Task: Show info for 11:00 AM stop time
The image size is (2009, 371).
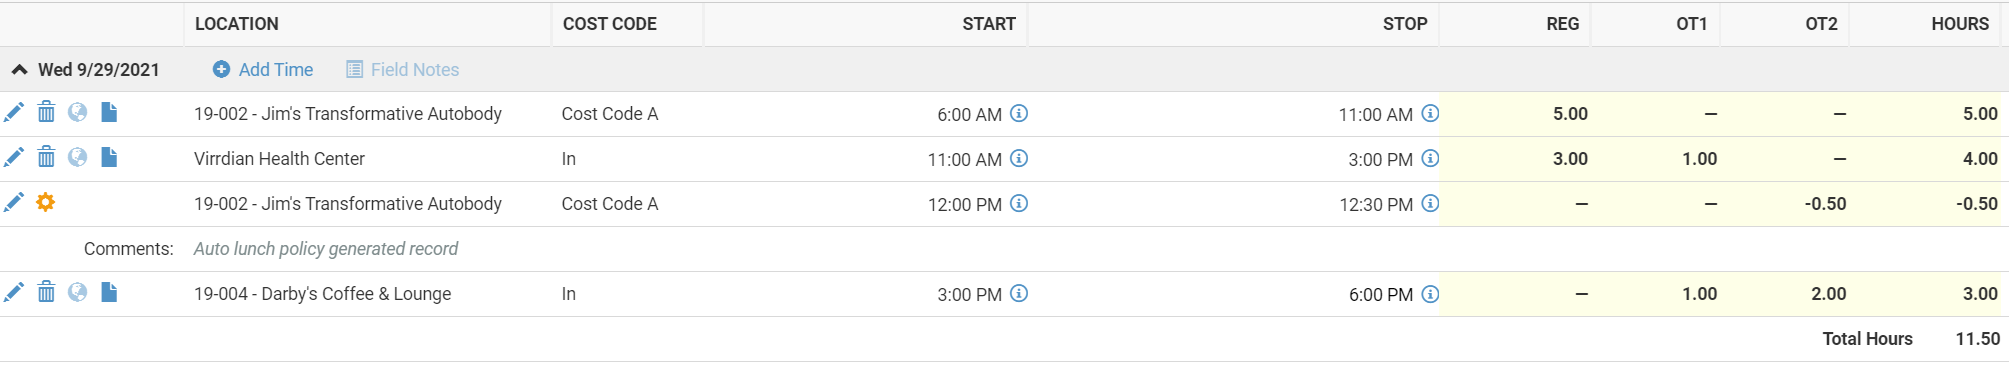Action: [1431, 114]
